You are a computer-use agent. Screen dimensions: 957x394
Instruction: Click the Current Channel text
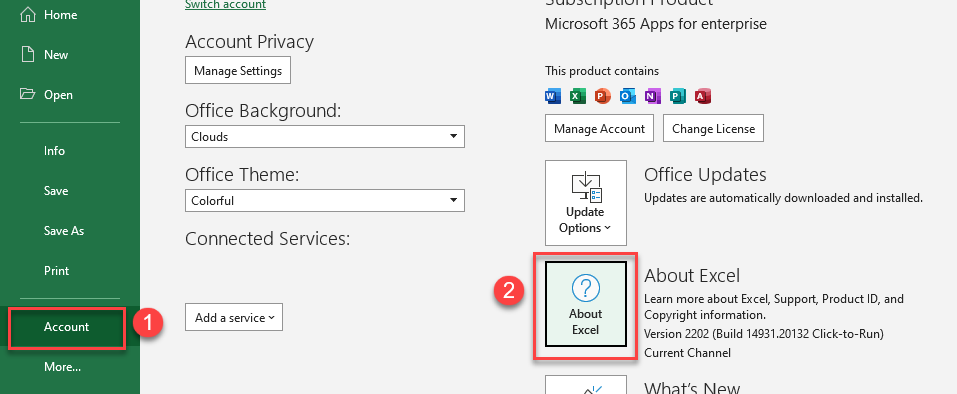687,353
